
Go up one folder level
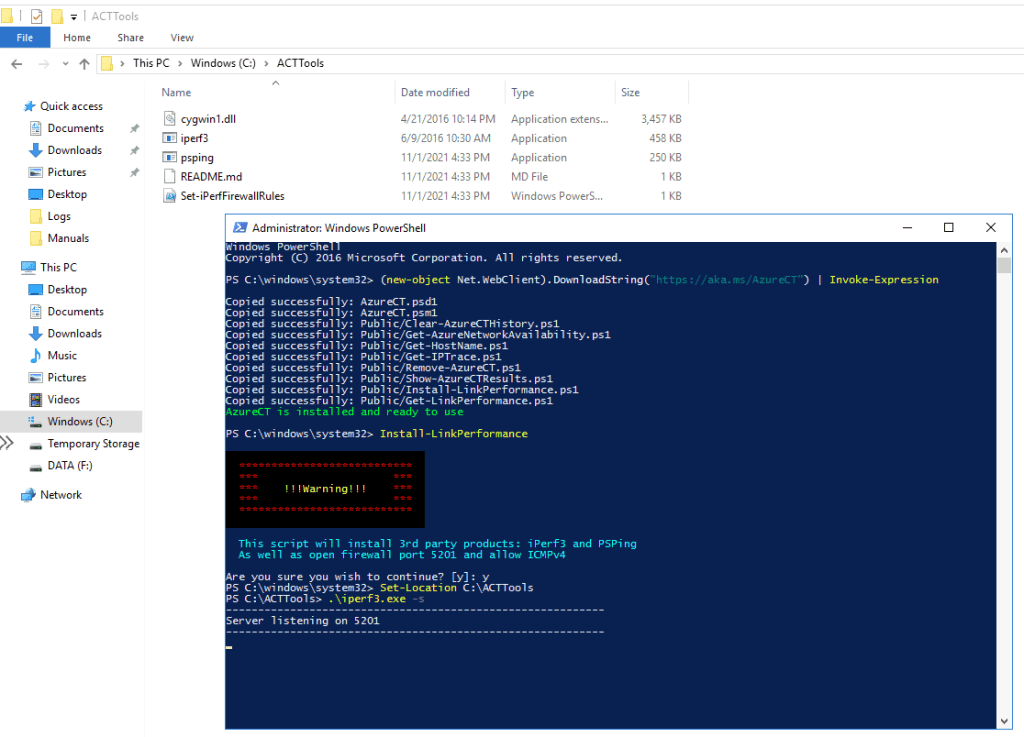click(x=84, y=63)
